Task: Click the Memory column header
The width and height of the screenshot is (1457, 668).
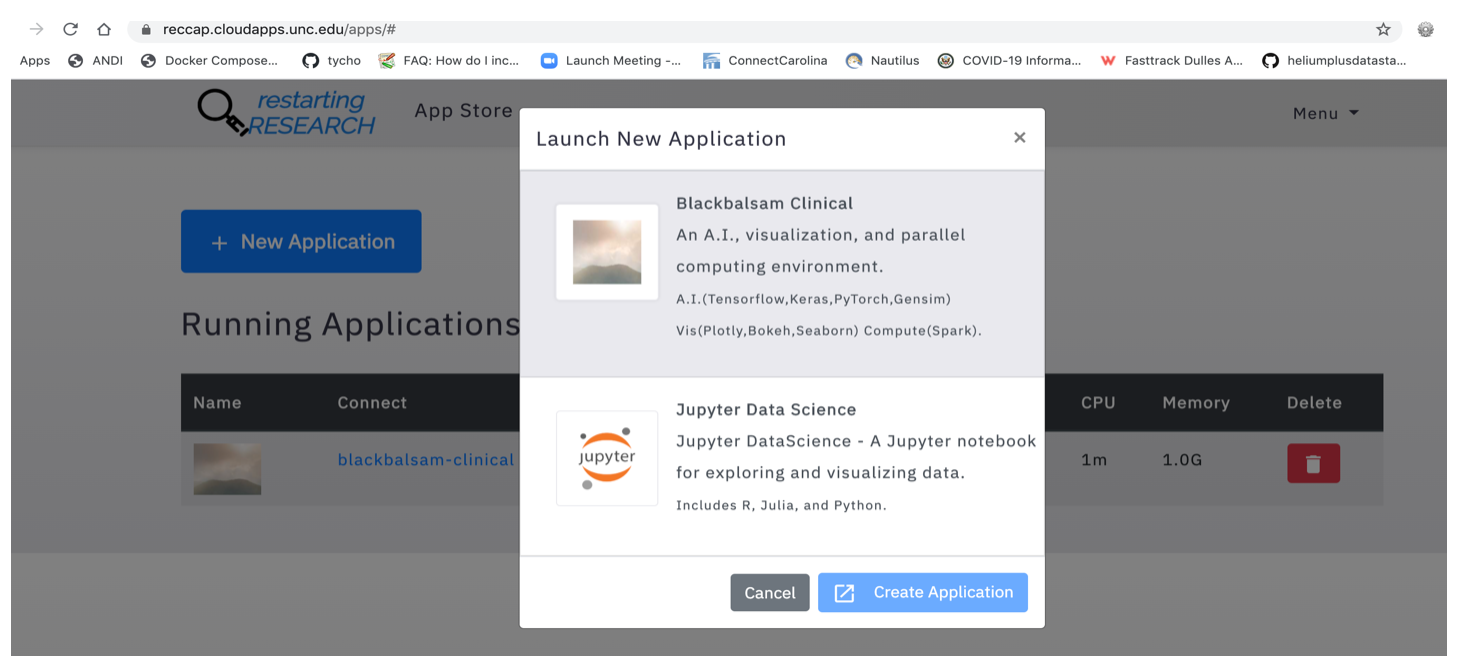Action: [1196, 402]
